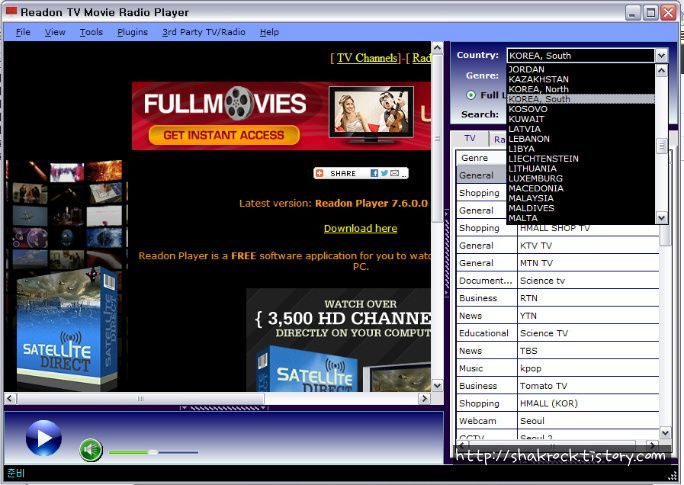Select KUWAIT in country list

[581, 119]
